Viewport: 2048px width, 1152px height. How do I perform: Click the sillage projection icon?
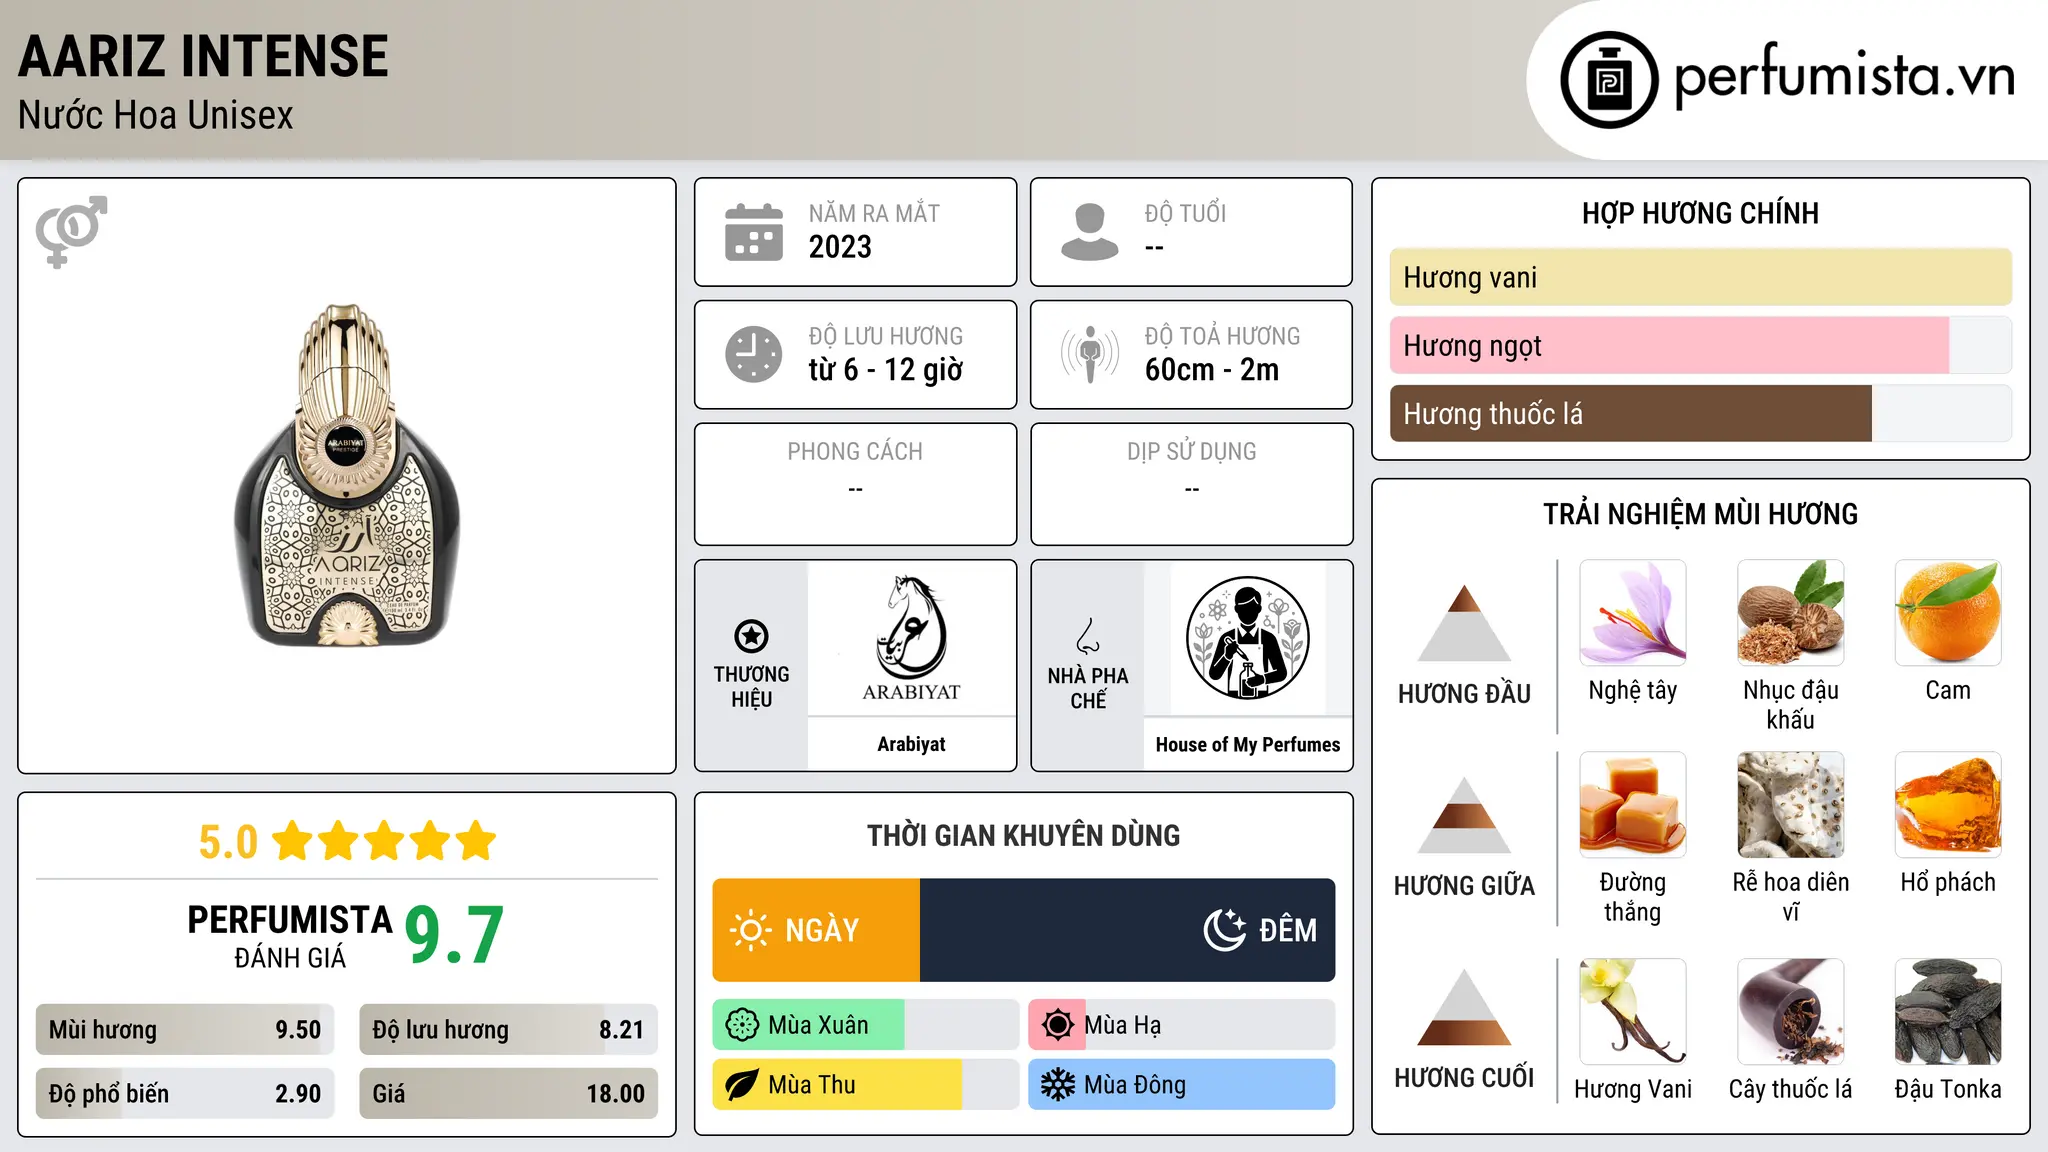pos(1090,354)
